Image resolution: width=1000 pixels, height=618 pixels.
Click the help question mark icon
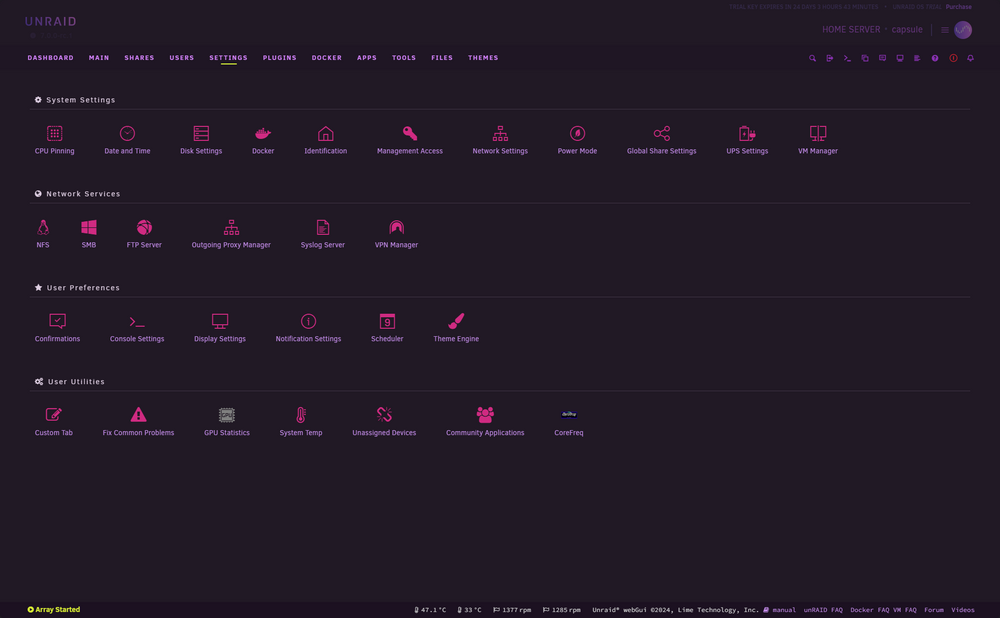(x=935, y=58)
